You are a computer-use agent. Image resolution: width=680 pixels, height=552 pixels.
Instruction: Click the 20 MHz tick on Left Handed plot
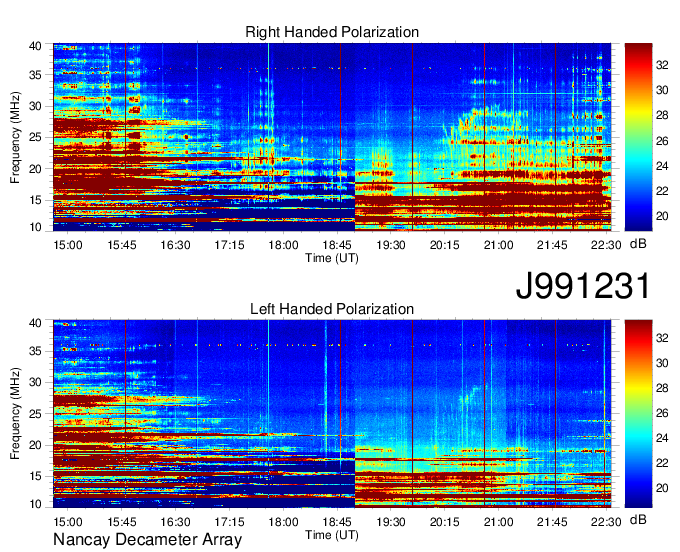coord(35,445)
